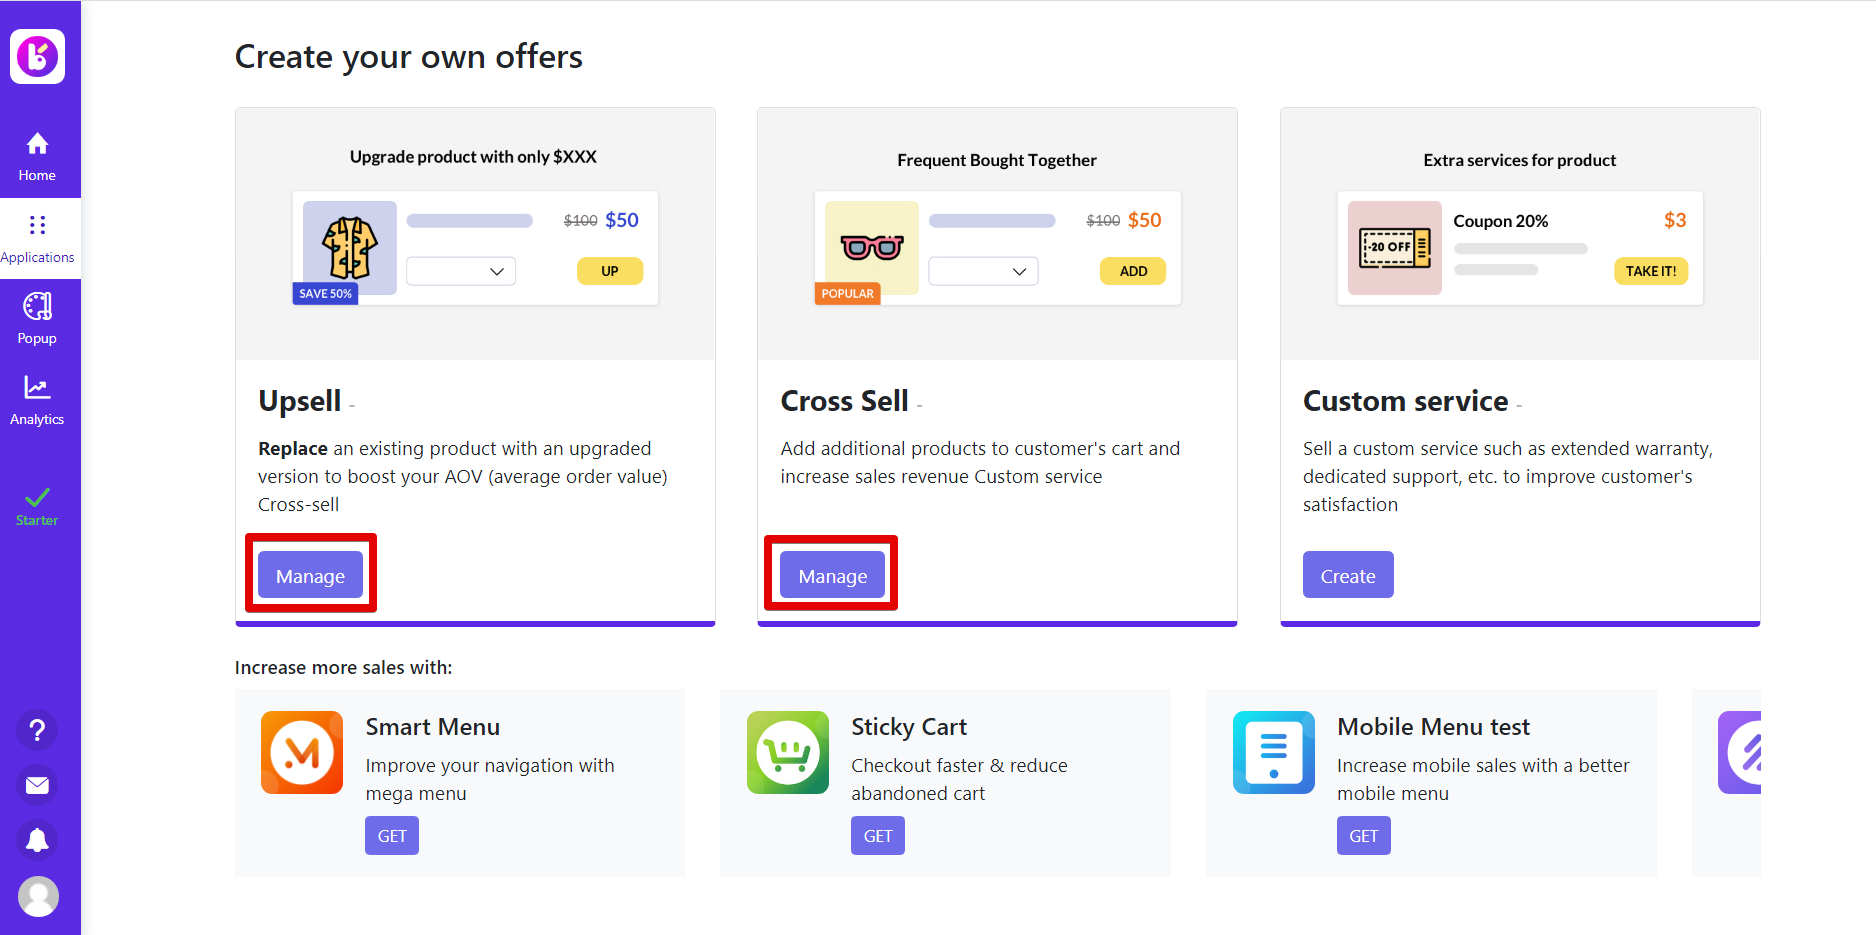Viewport: 1876px width, 935px height.
Task: Open the help question mark icon
Action: pos(37,731)
